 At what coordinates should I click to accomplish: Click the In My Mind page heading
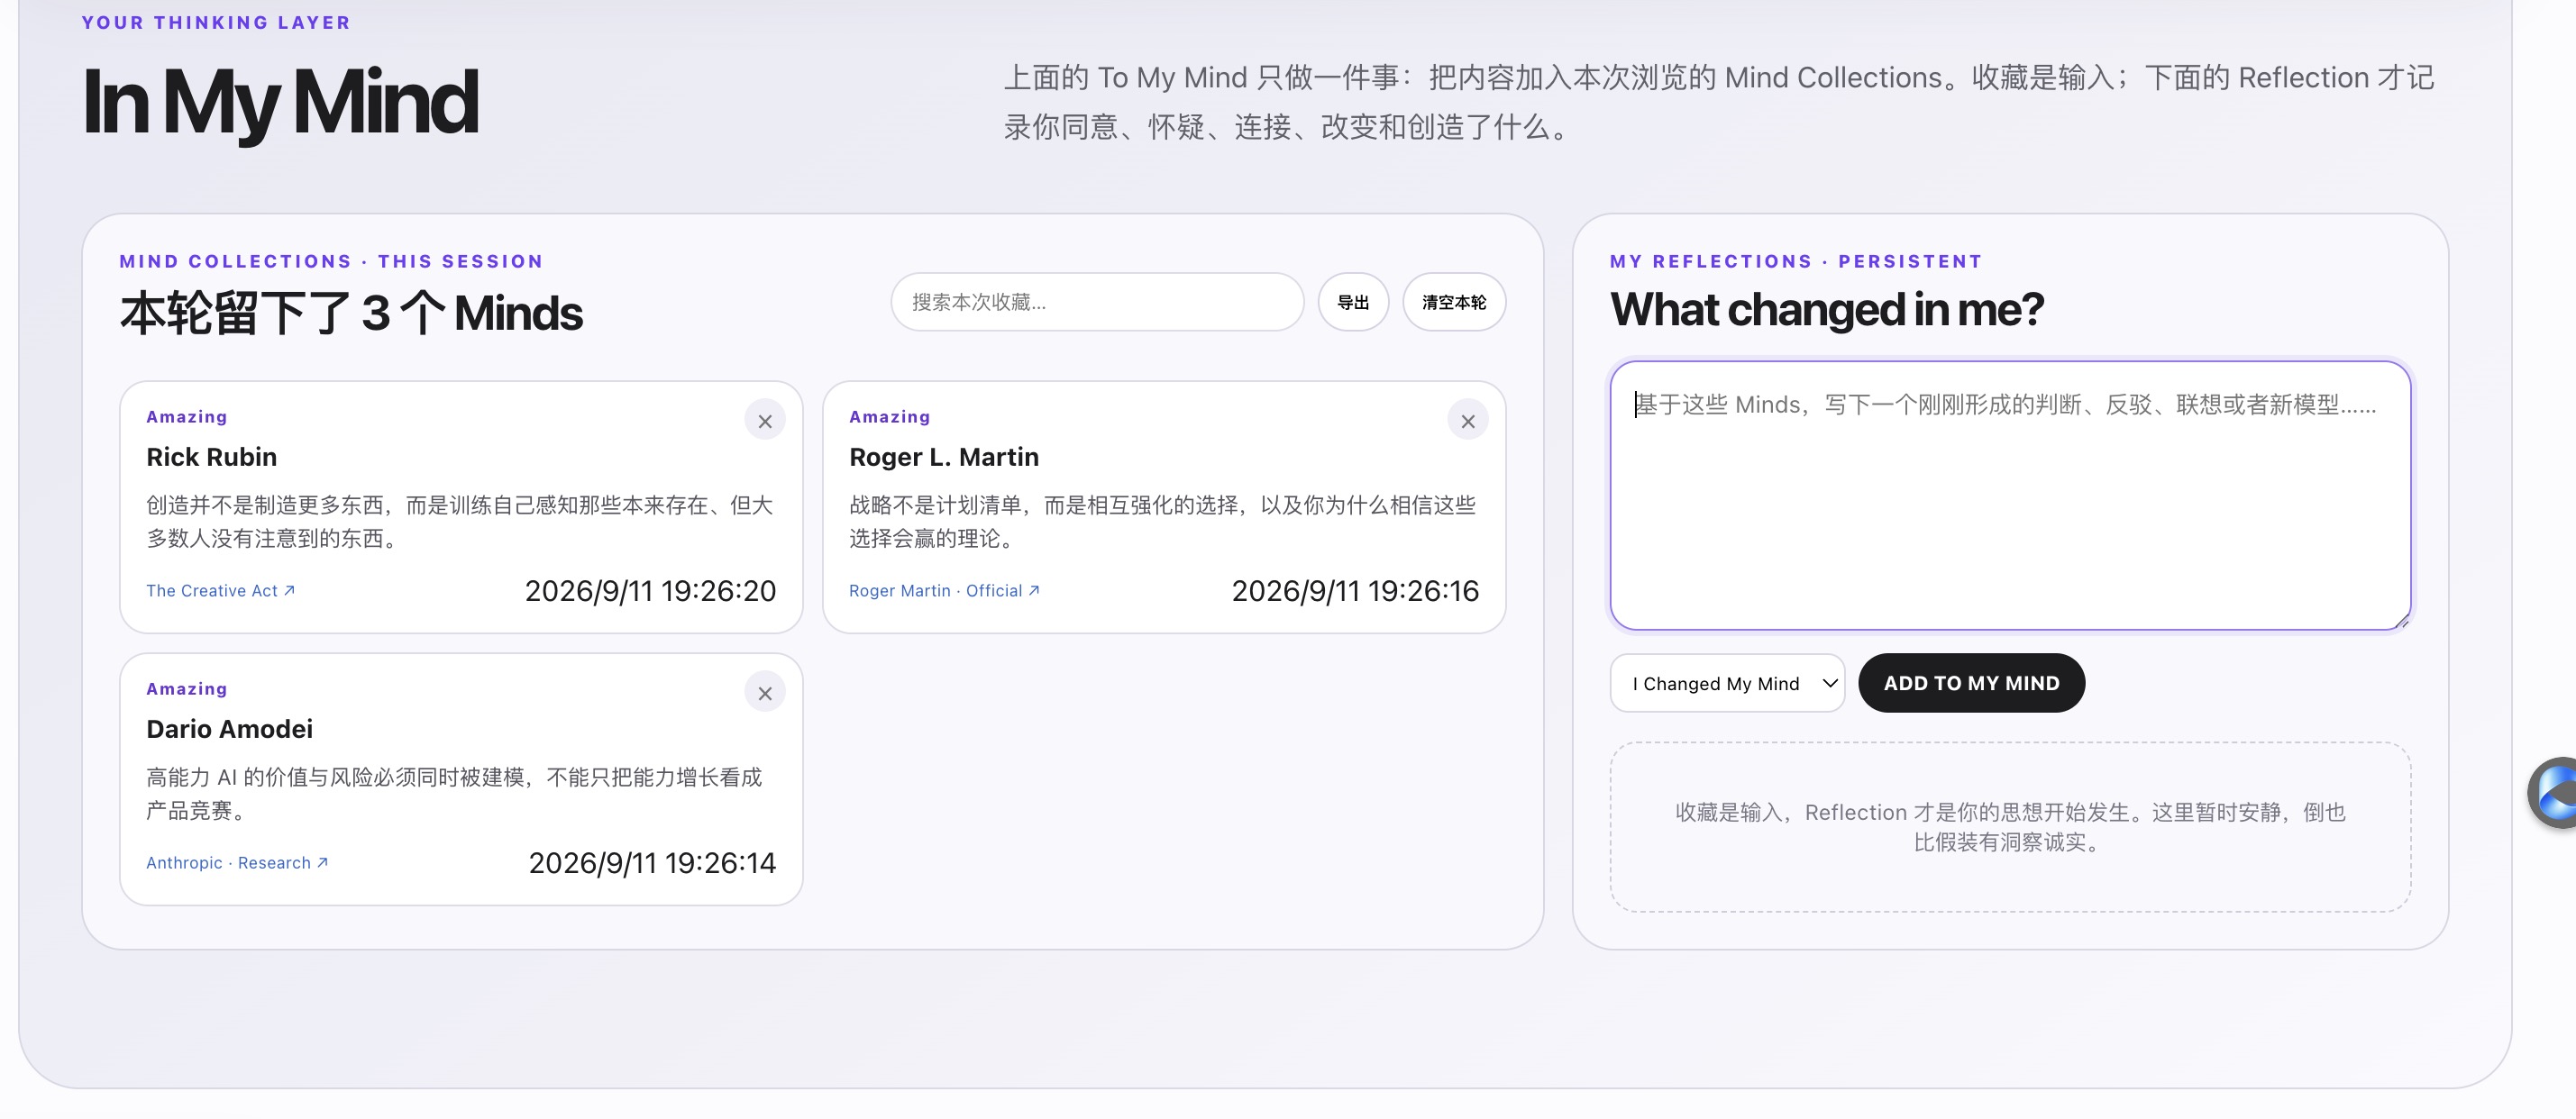pos(280,102)
